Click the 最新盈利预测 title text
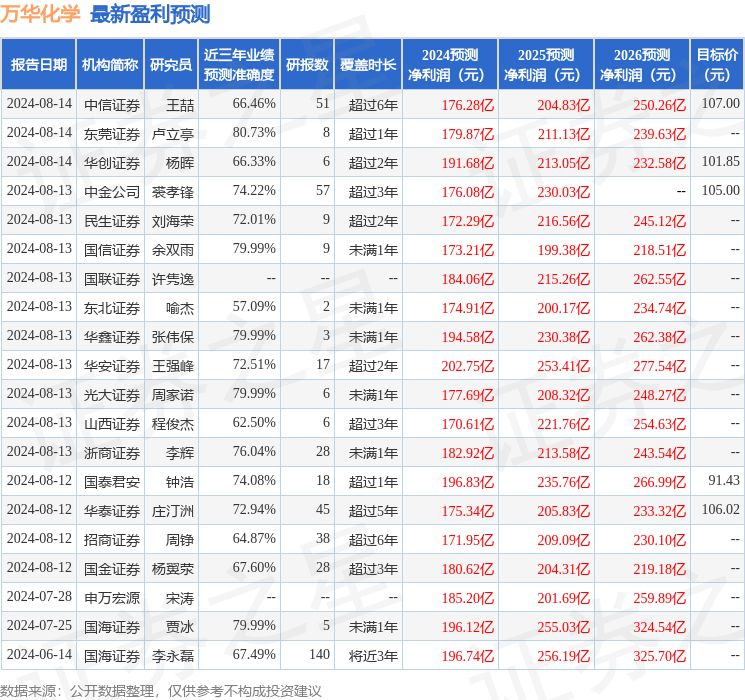The width and height of the screenshot is (745, 700). [150, 14]
